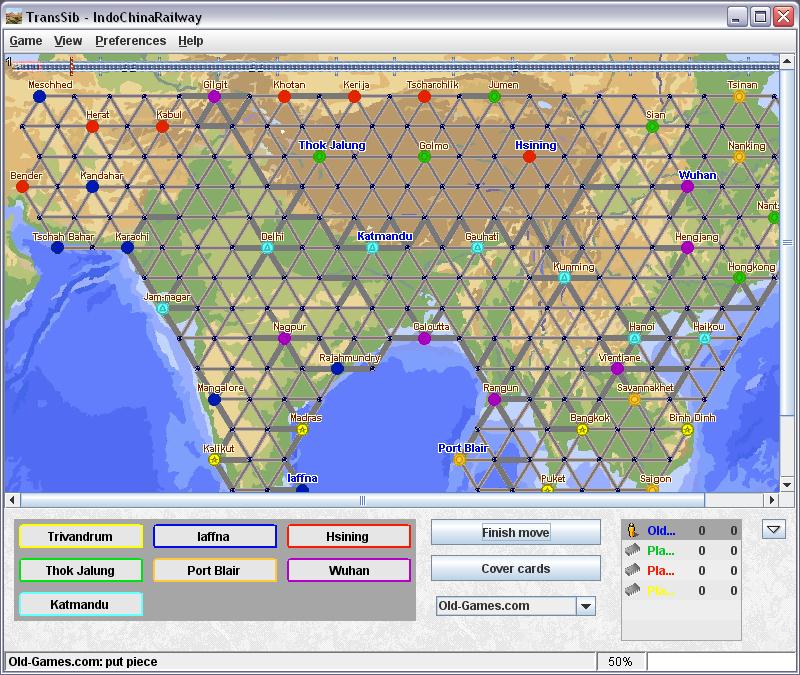Click the green Jumen city marker
800x675 pixels.
(x=494, y=96)
